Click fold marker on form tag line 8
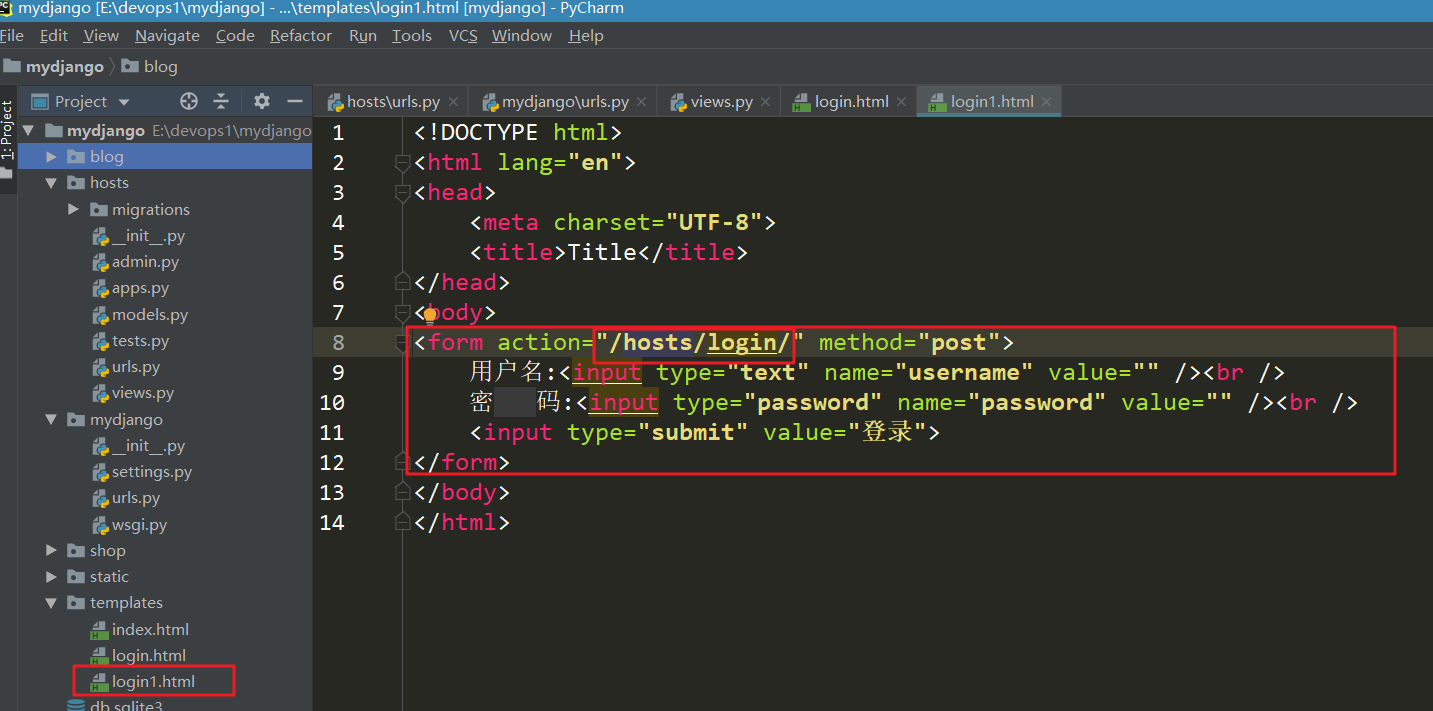Image resolution: width=1433 pixels, height=711 pixels. click(x=403, y=343)
